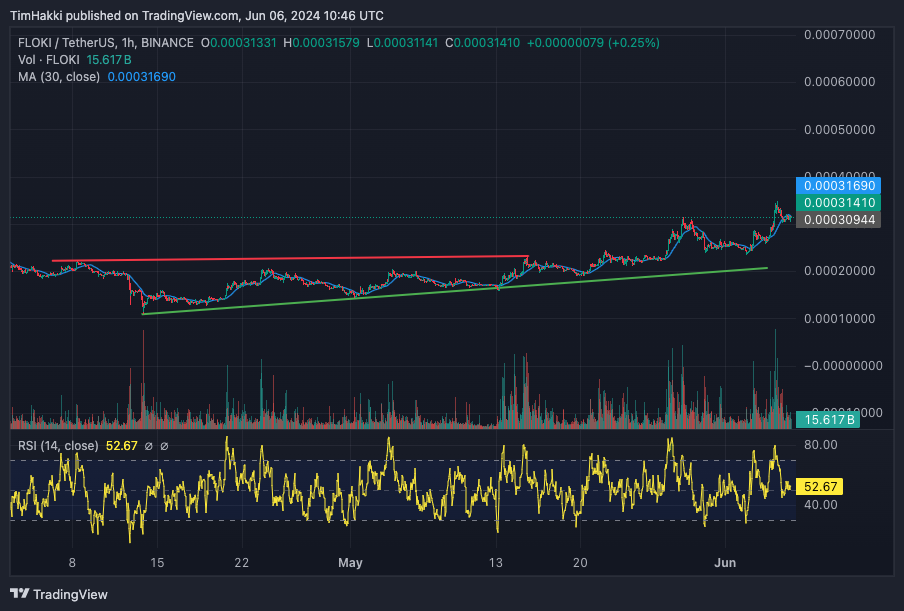Click the 40.00 RSI axis label
The width and height of the screenshot is (904, 611).
tap(821, 505)
